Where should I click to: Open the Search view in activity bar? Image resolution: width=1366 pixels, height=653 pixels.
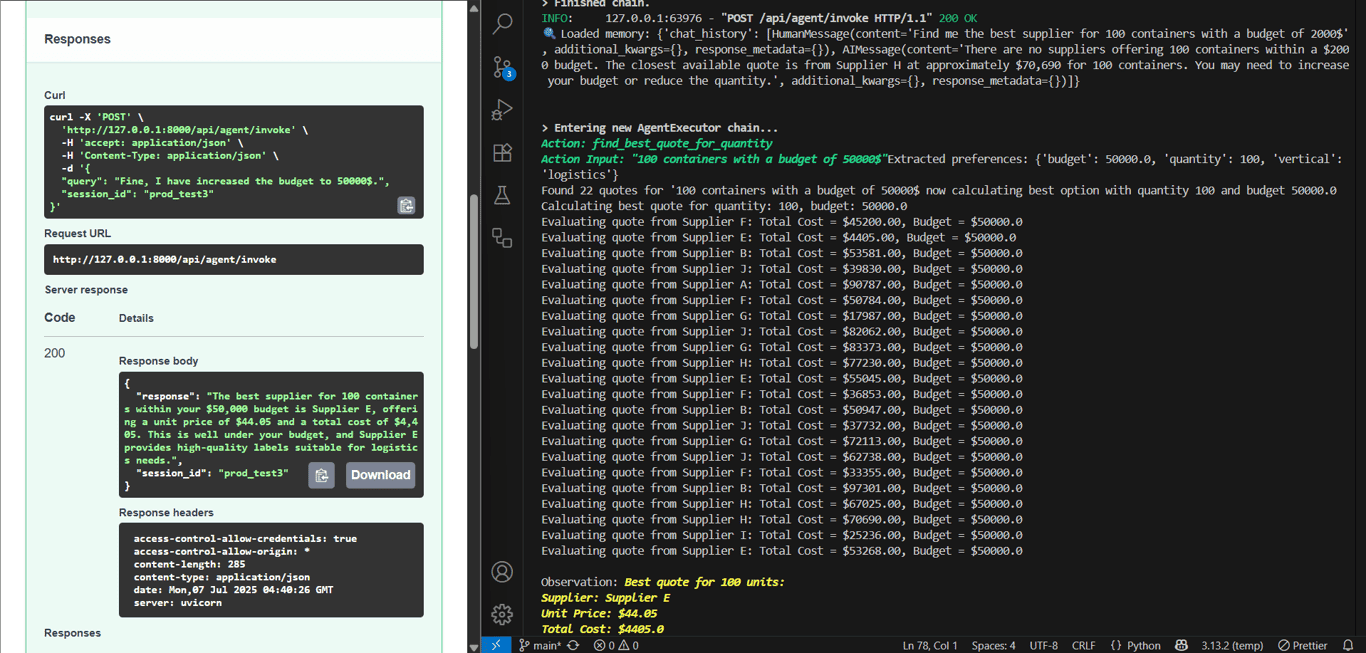pos(502,23)
